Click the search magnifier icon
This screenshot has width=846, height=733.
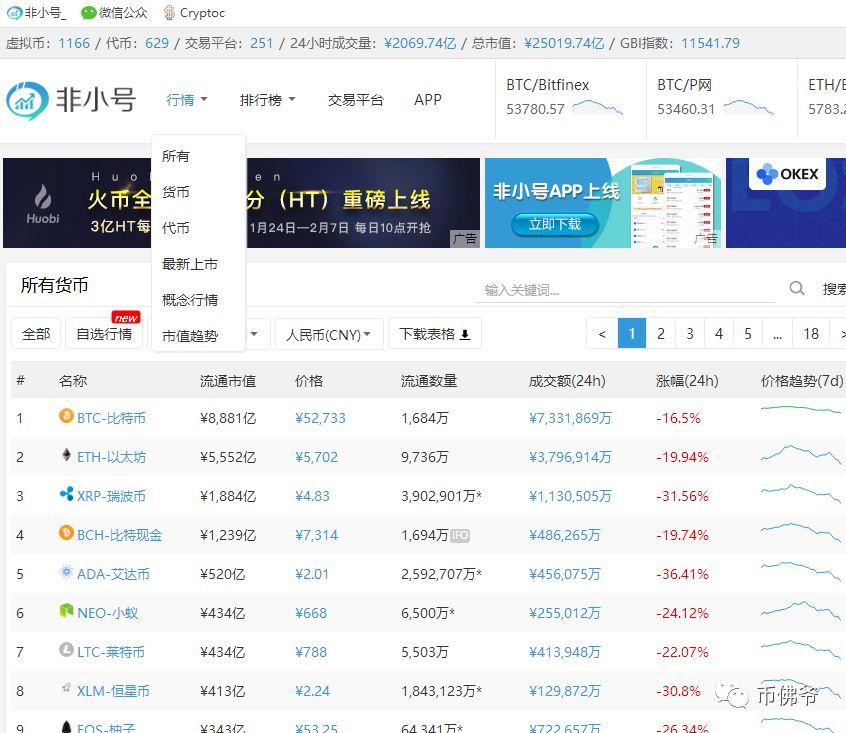(x=796, y=288)
